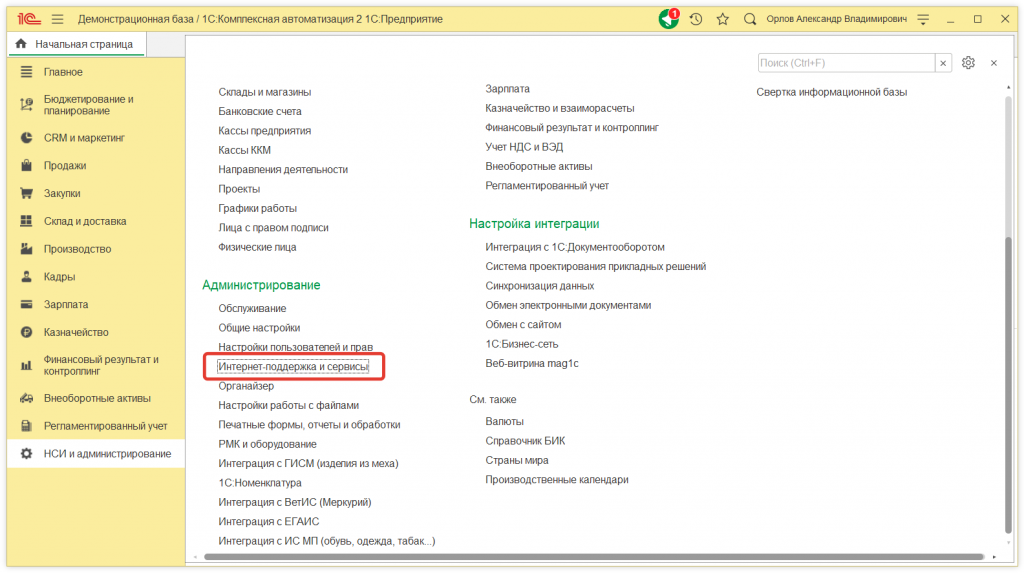Open Внеоборотные активы sidebar section
Viewport: 1024px width, 573px height.
pyautogui.click(x=96, y=398)
